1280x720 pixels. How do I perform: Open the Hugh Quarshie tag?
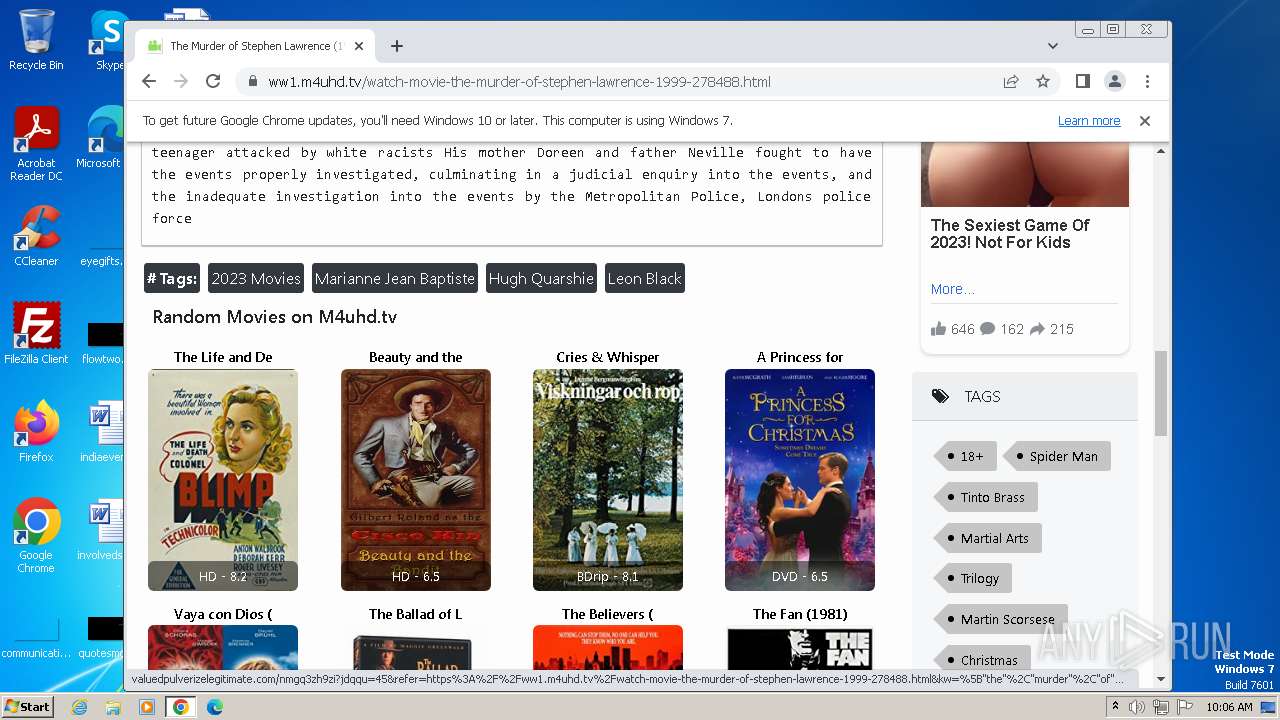pos(541,279)
